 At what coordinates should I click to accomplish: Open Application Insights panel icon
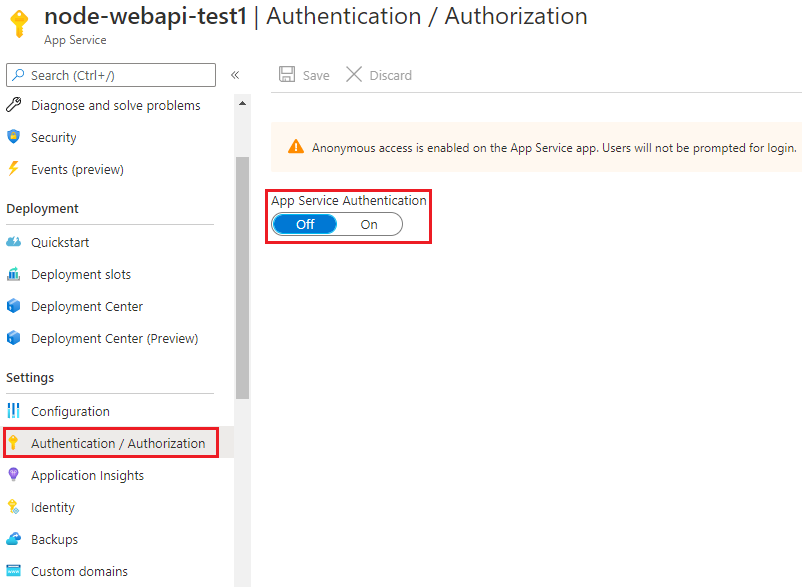pos(14,475)
